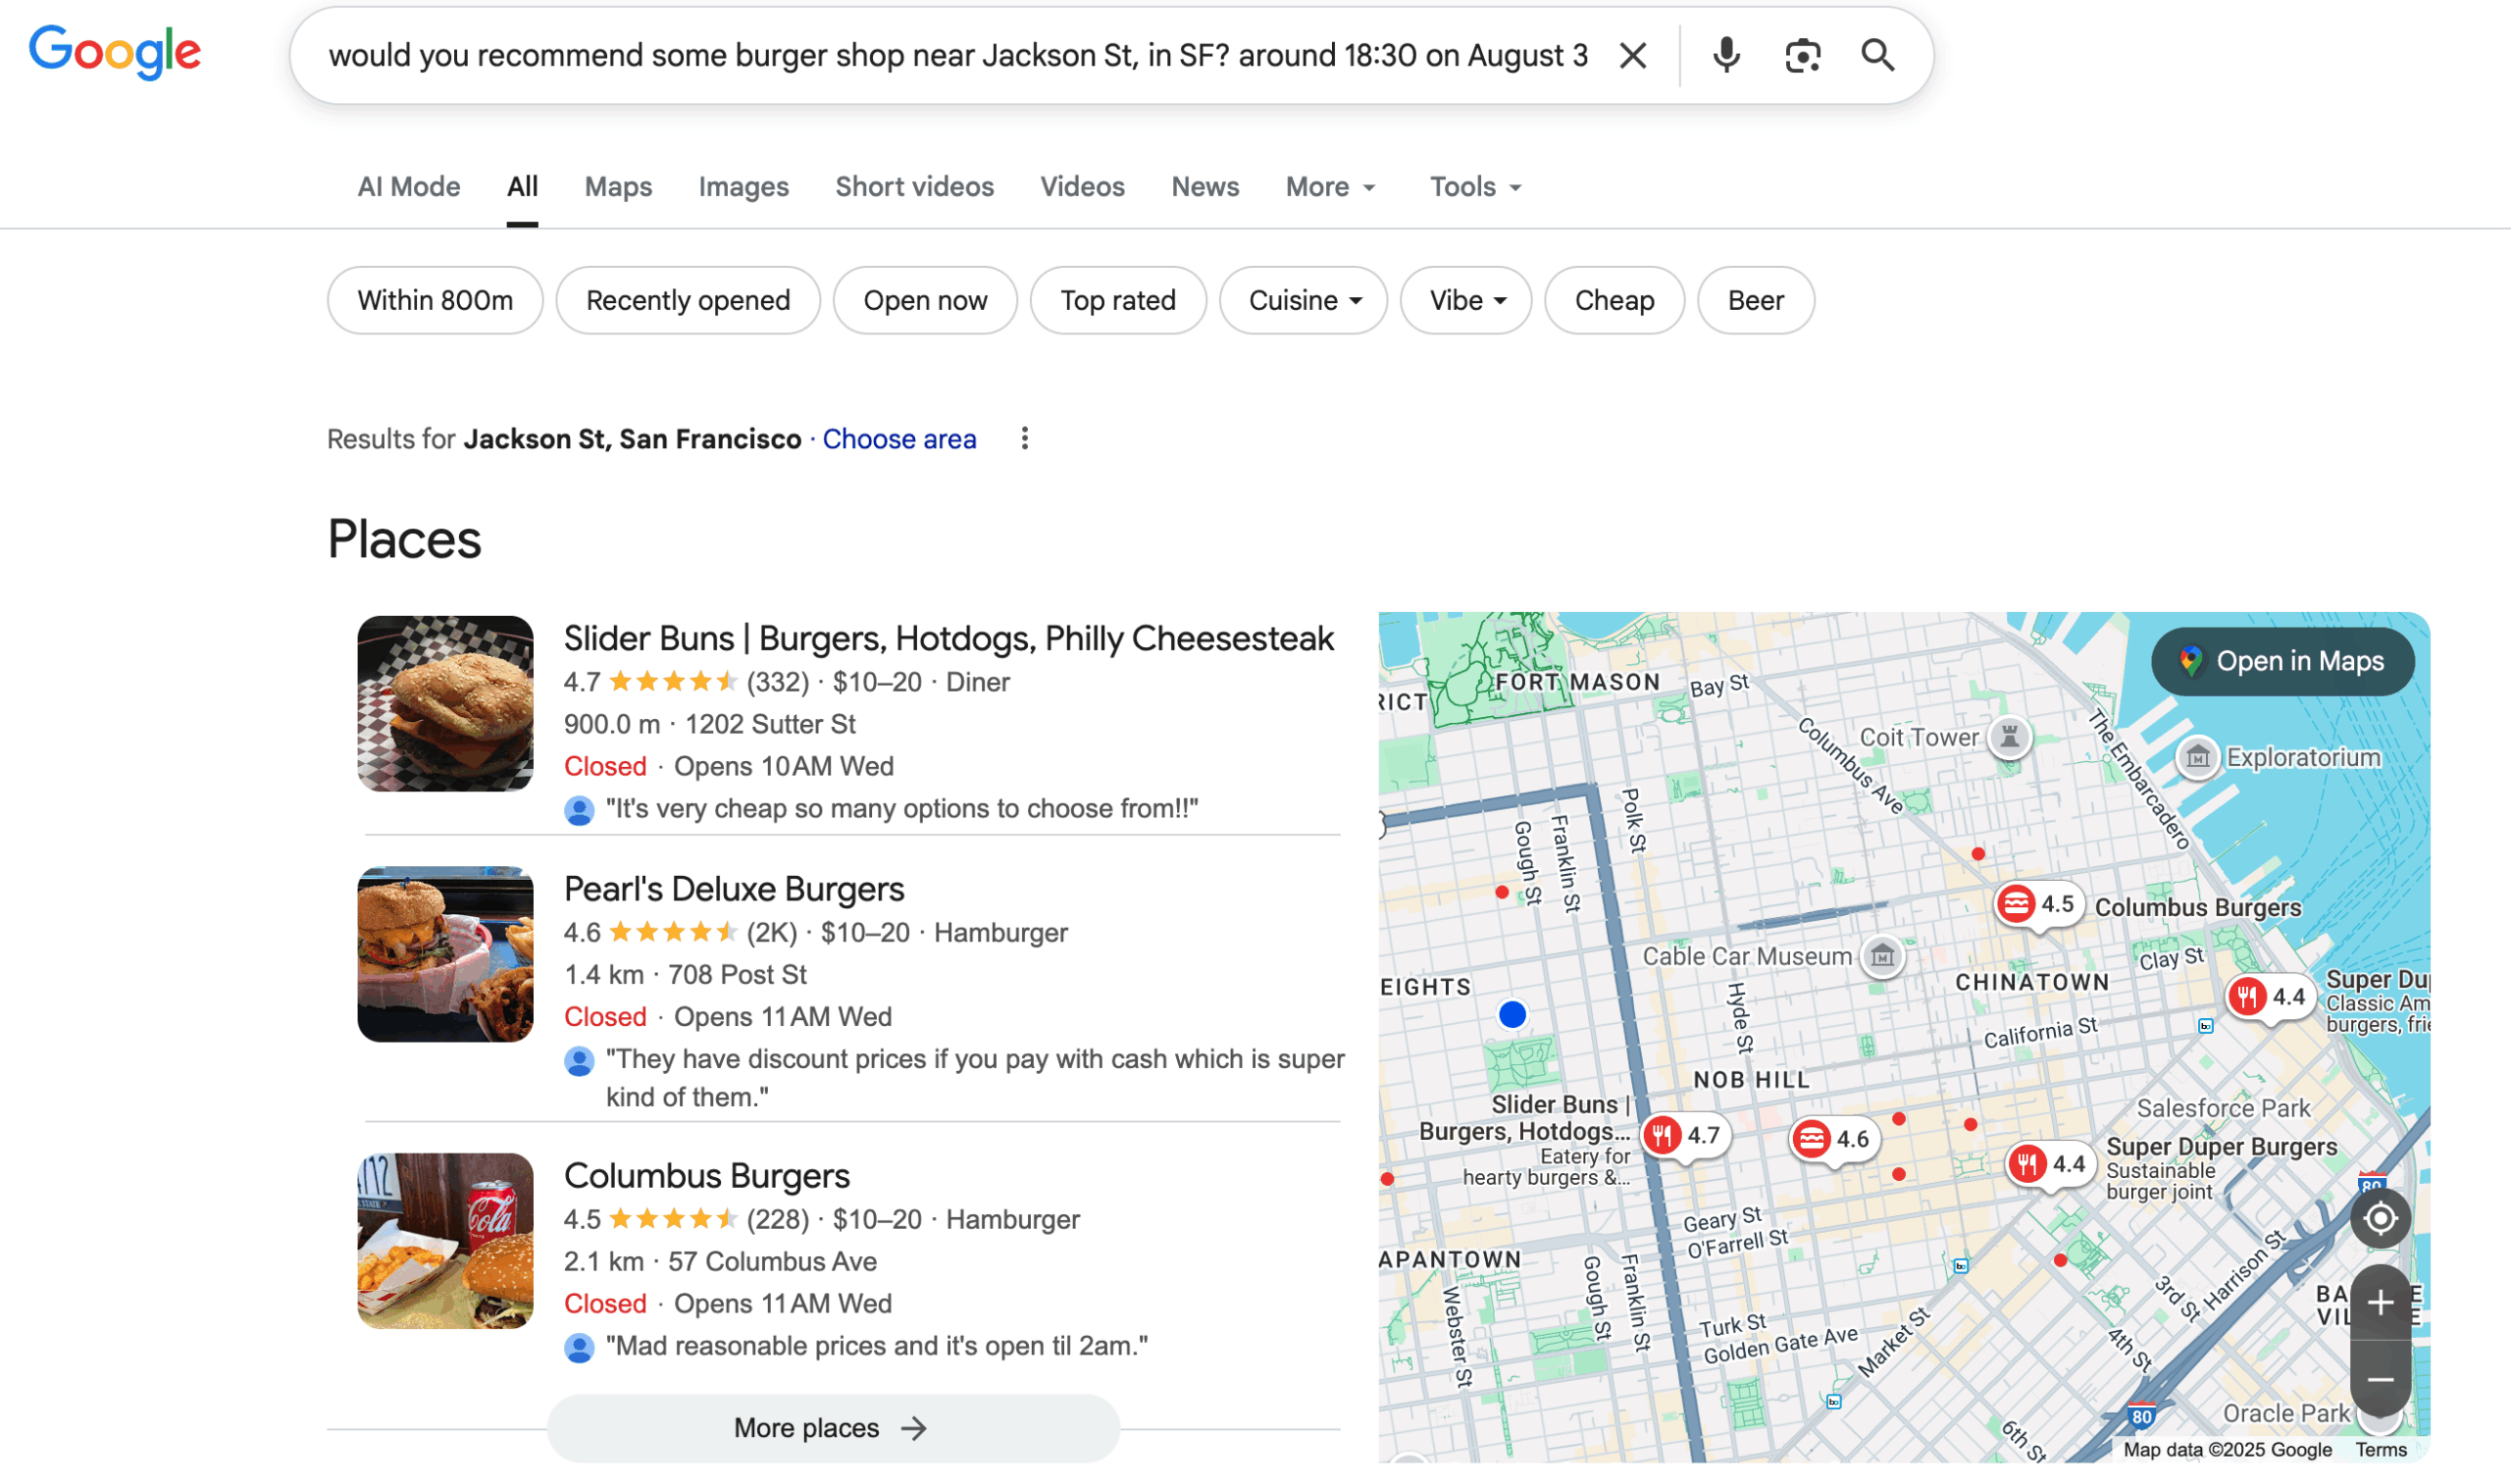
Task: Click the magnifying glass search icon
Action: pyautogui.click(x=1877, y=55)
